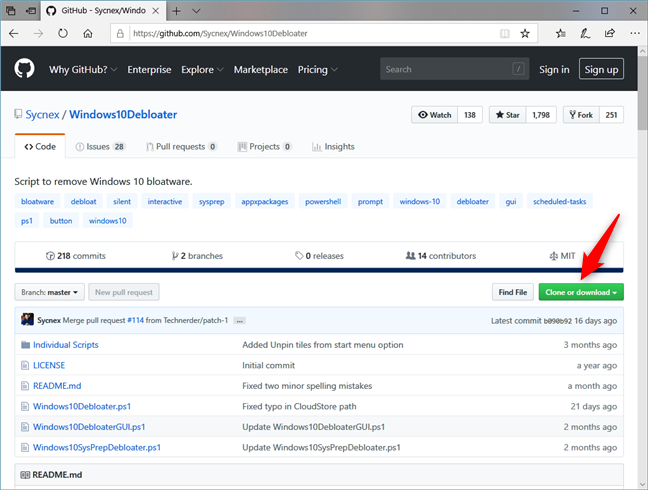
Task: Open the LICENSE file
Action: pyautogui.click(x=49, y=365)
